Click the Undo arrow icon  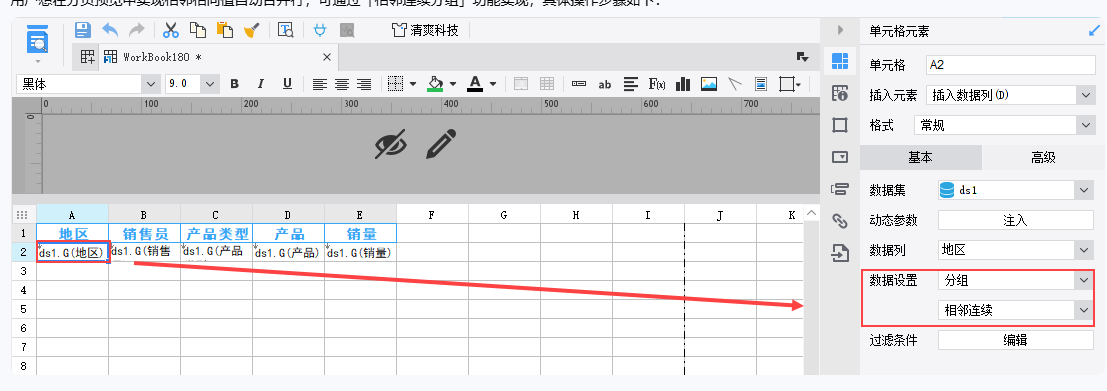coord(110,30)
